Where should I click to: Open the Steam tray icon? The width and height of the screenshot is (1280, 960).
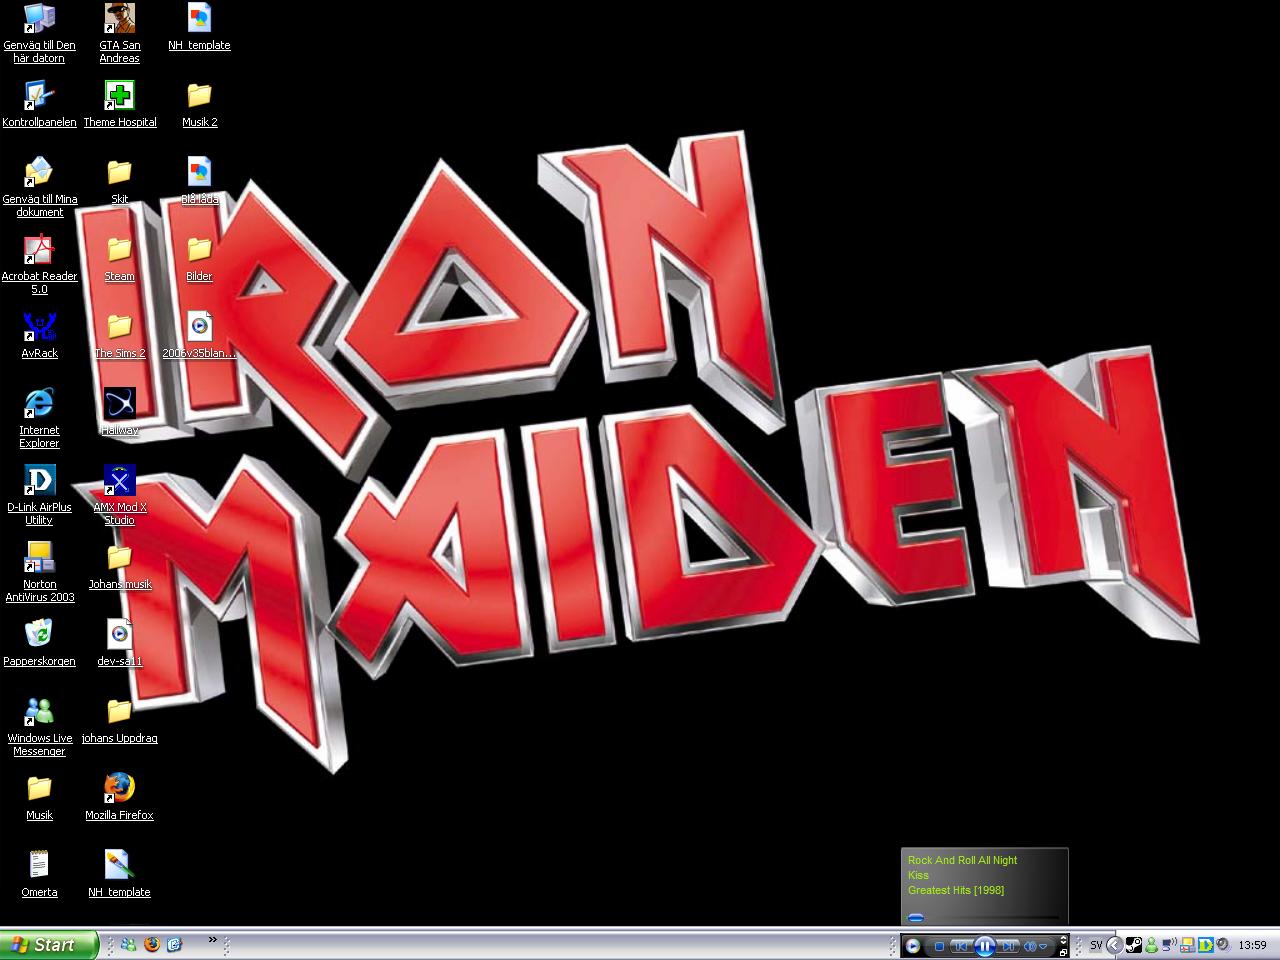(x=1134, y=945)
